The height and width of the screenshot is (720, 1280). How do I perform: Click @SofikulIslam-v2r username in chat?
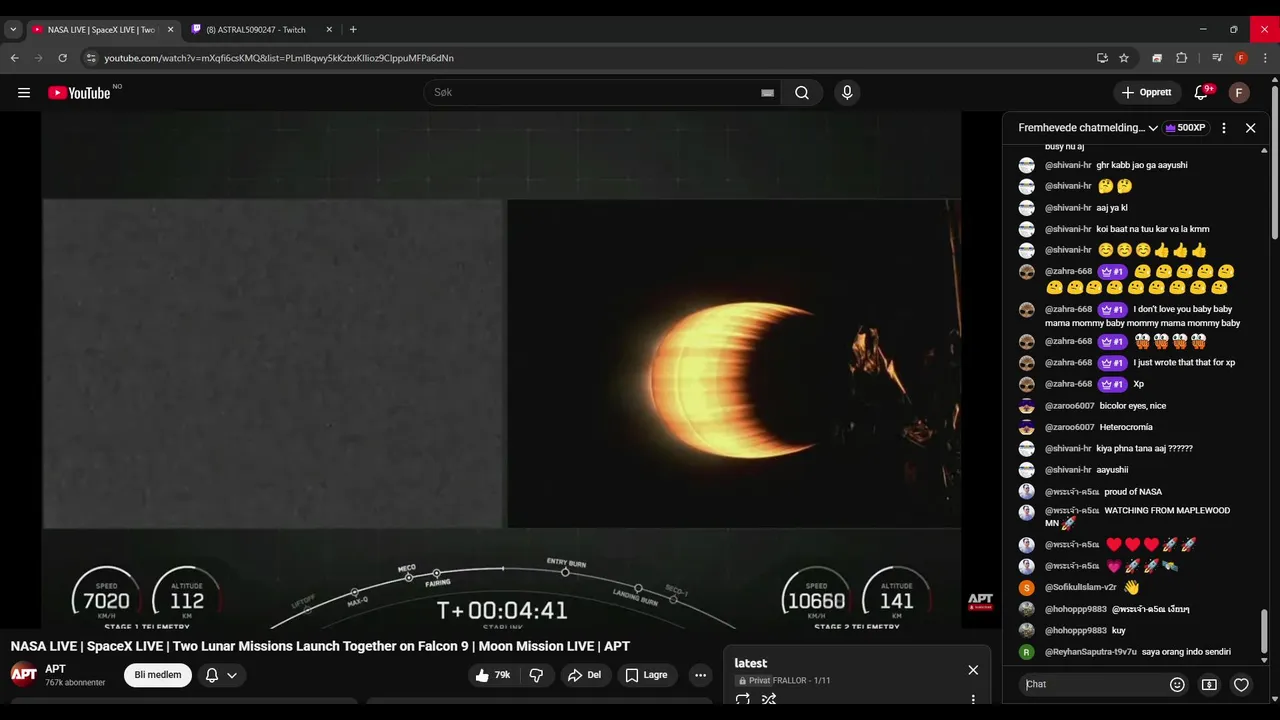pos(1081,588)
